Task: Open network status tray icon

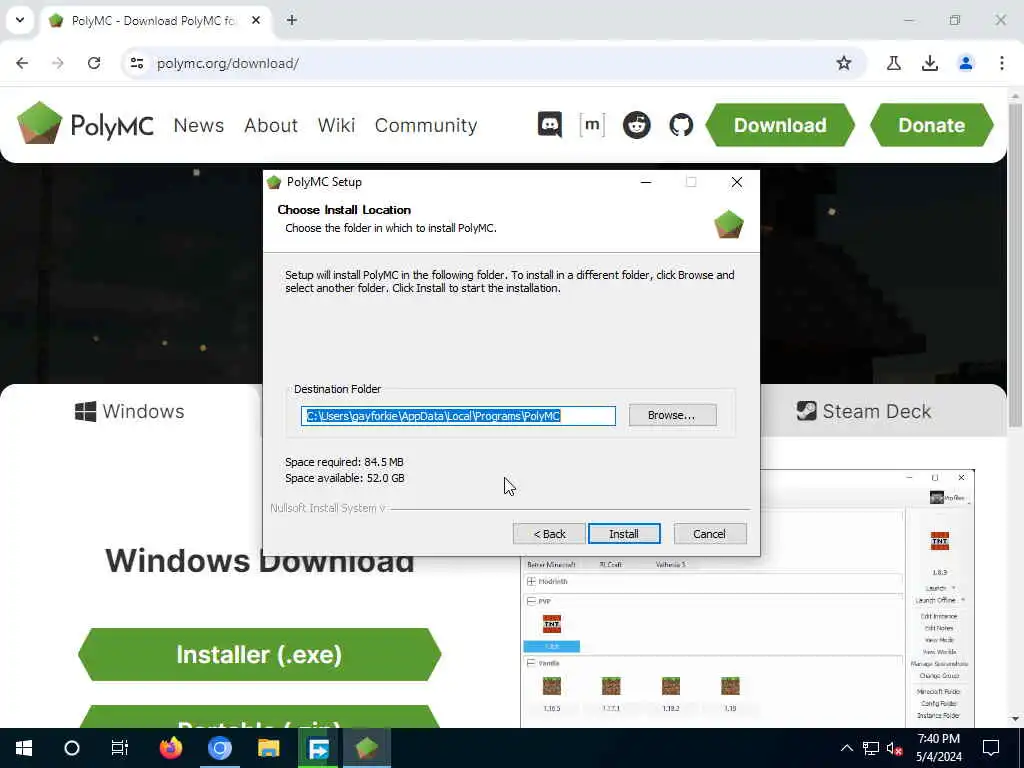Action: tap(871, 748)
